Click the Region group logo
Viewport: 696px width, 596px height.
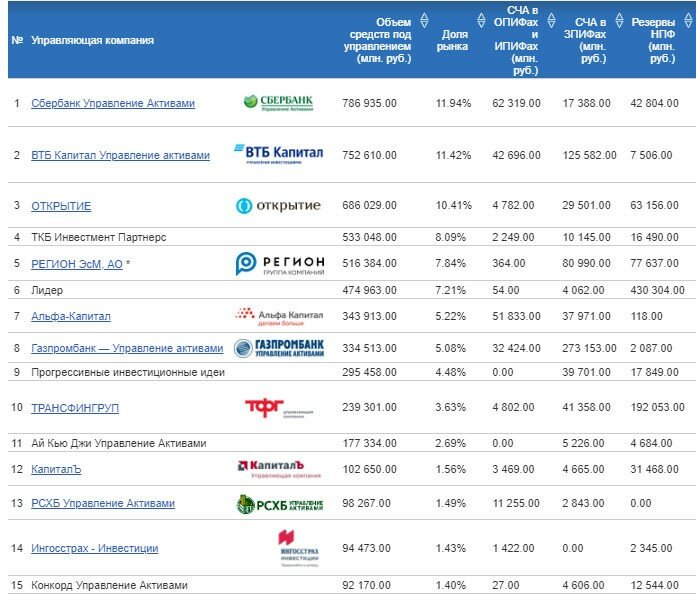[x=278, y=263]
